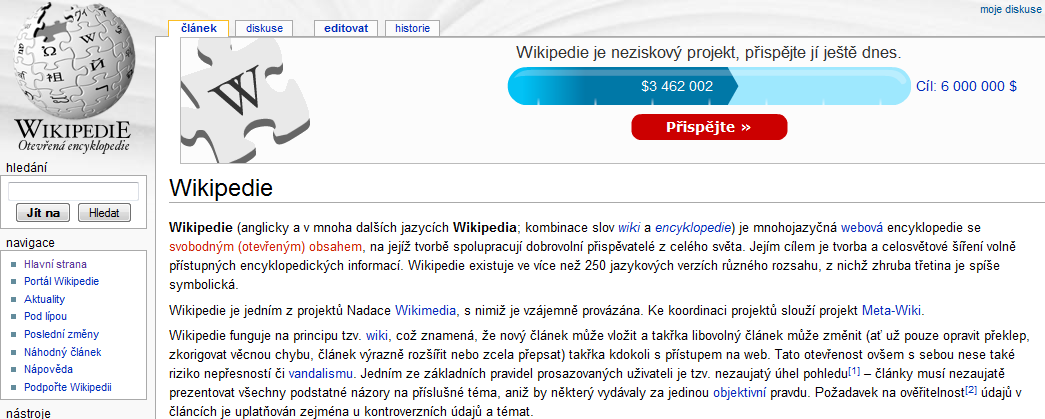The height and width of the screenshot is (419, 1045).
Task: Follow the Wikimedia link
Action: [426, 310]
